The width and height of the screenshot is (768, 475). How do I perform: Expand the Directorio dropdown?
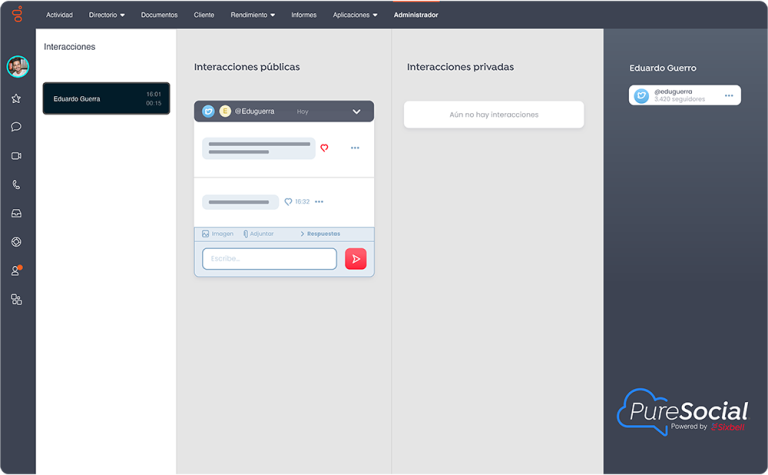(x=107, y=15)
